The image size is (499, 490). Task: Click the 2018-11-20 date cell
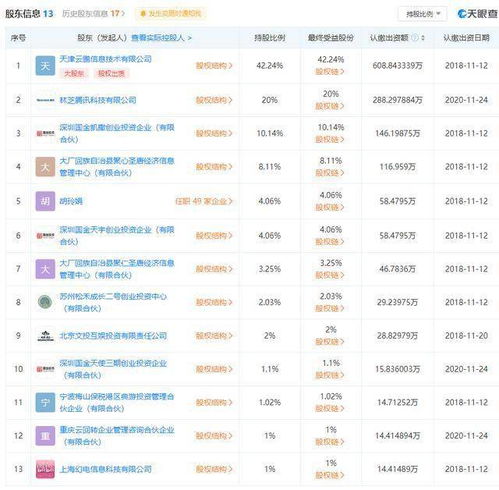(x=466, y=336)
